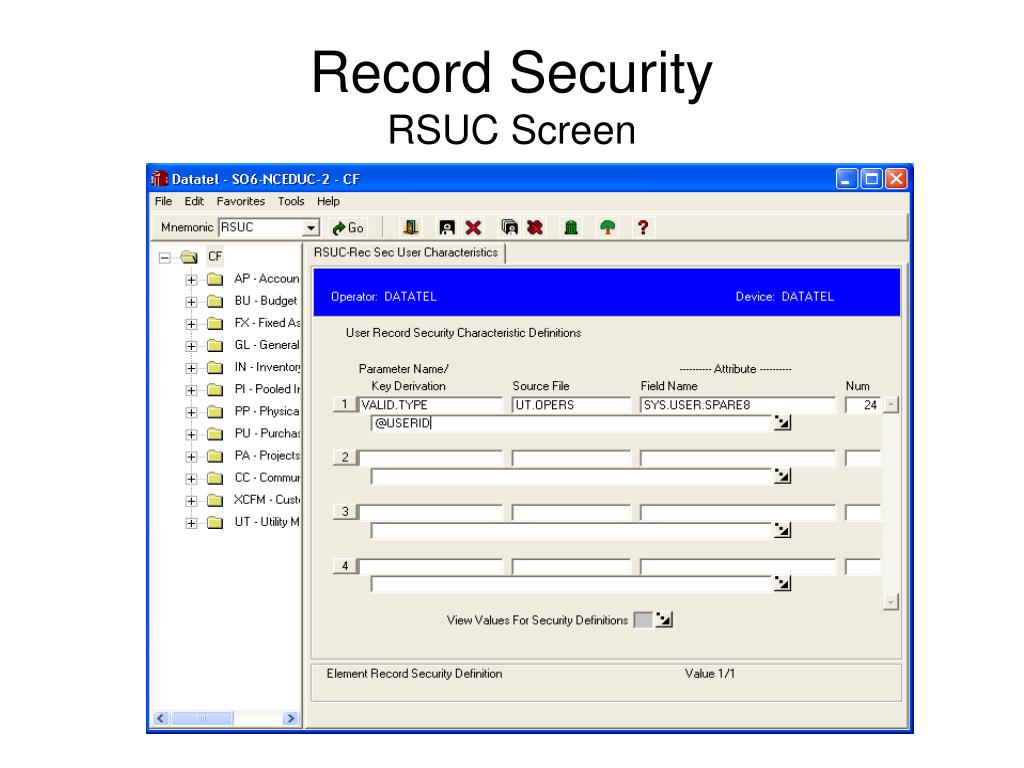The image size is (1024, 768).
Task: Click the tree panel horizontal scrollbar thumb
Action: [202, 718]
